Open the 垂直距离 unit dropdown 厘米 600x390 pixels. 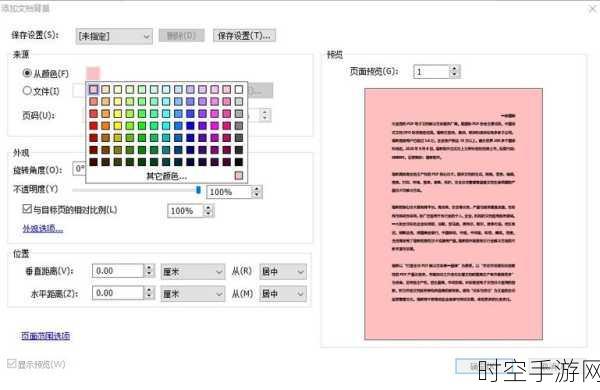click(x=192, y=272)
